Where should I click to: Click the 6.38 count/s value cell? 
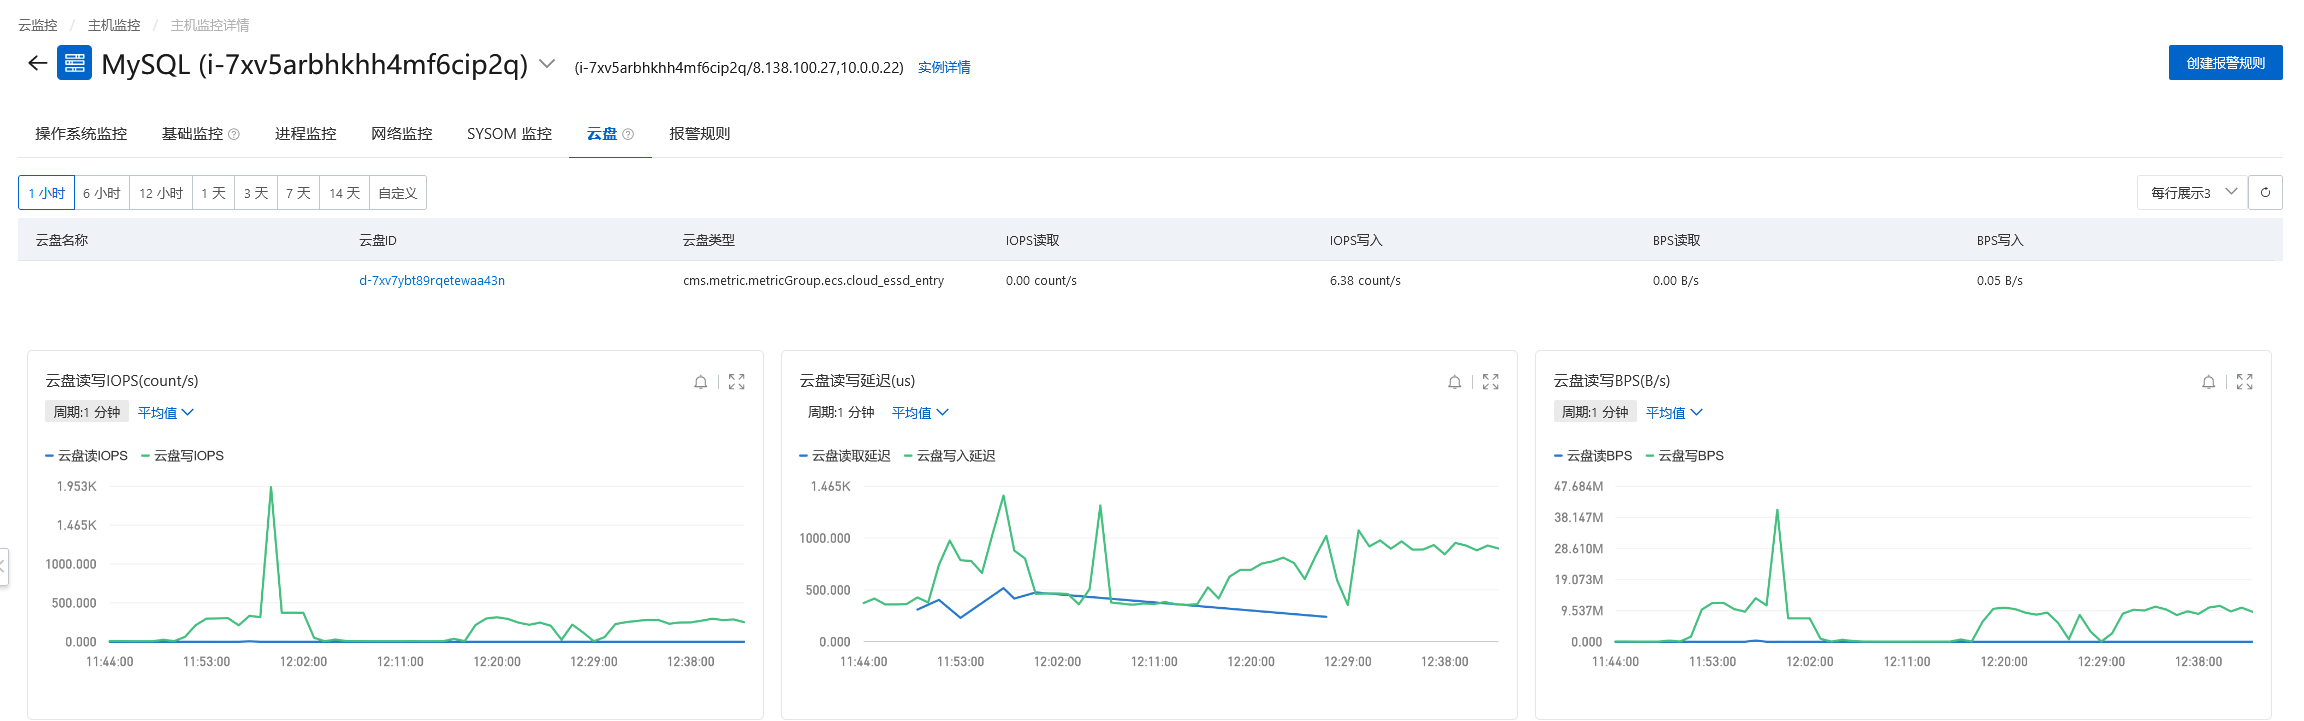click(1365, 281)
